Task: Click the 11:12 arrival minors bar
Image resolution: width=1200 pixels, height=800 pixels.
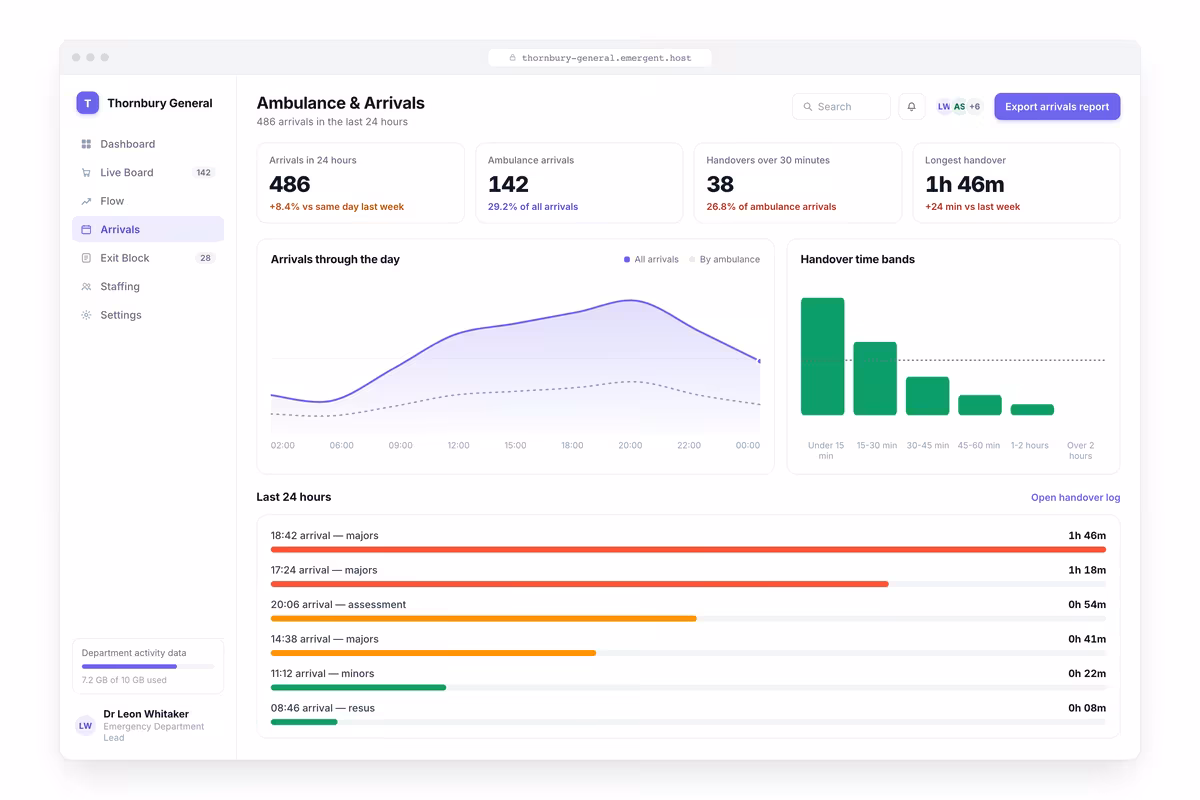Action: click(x=688, y=687)
